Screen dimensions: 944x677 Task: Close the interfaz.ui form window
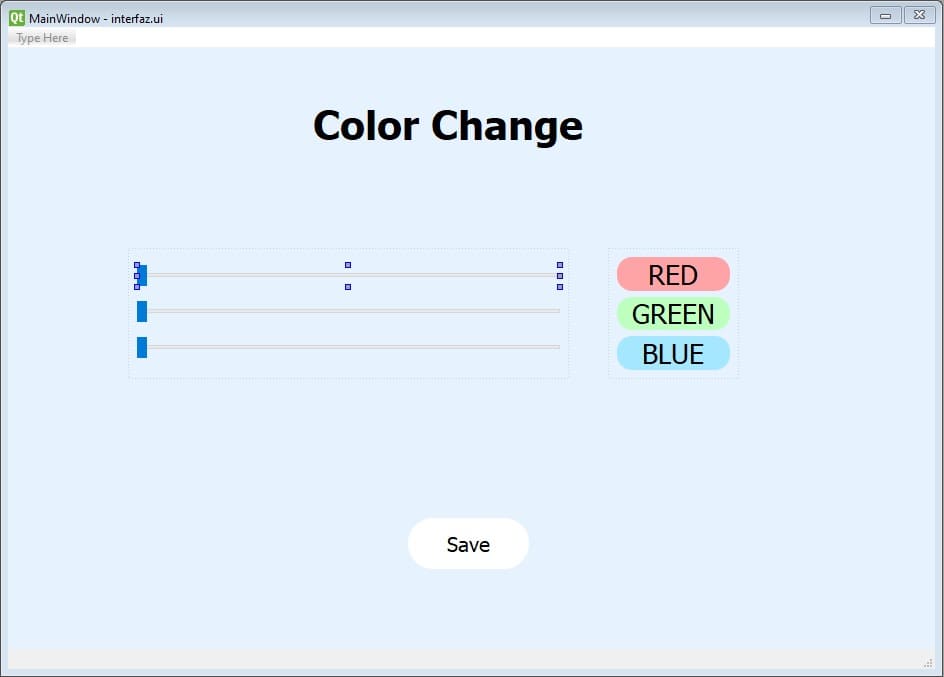click(919, 16)
